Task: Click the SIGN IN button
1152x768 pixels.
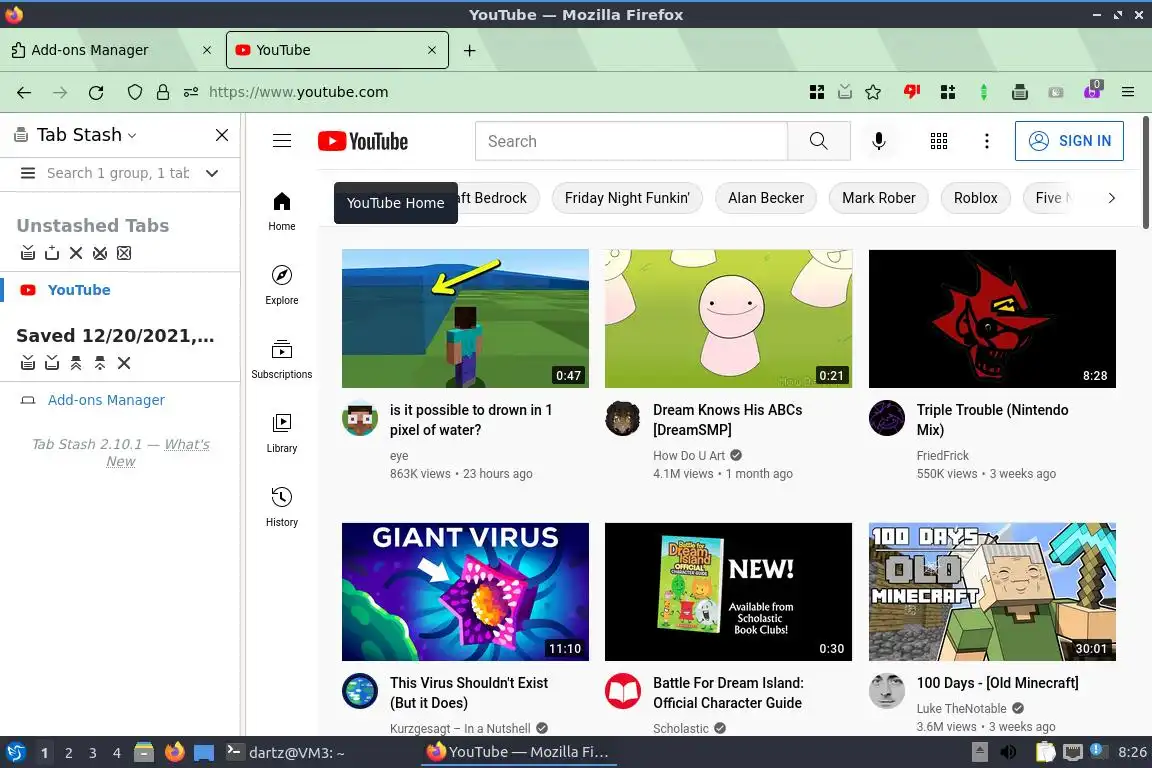Action: coord(1069,141)
